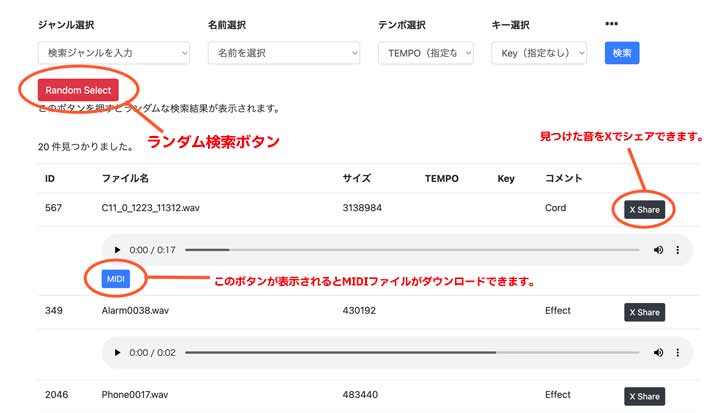Open more options for Alarm0038.wav player
The image size is (720, 413).
(x=678, y=352)
